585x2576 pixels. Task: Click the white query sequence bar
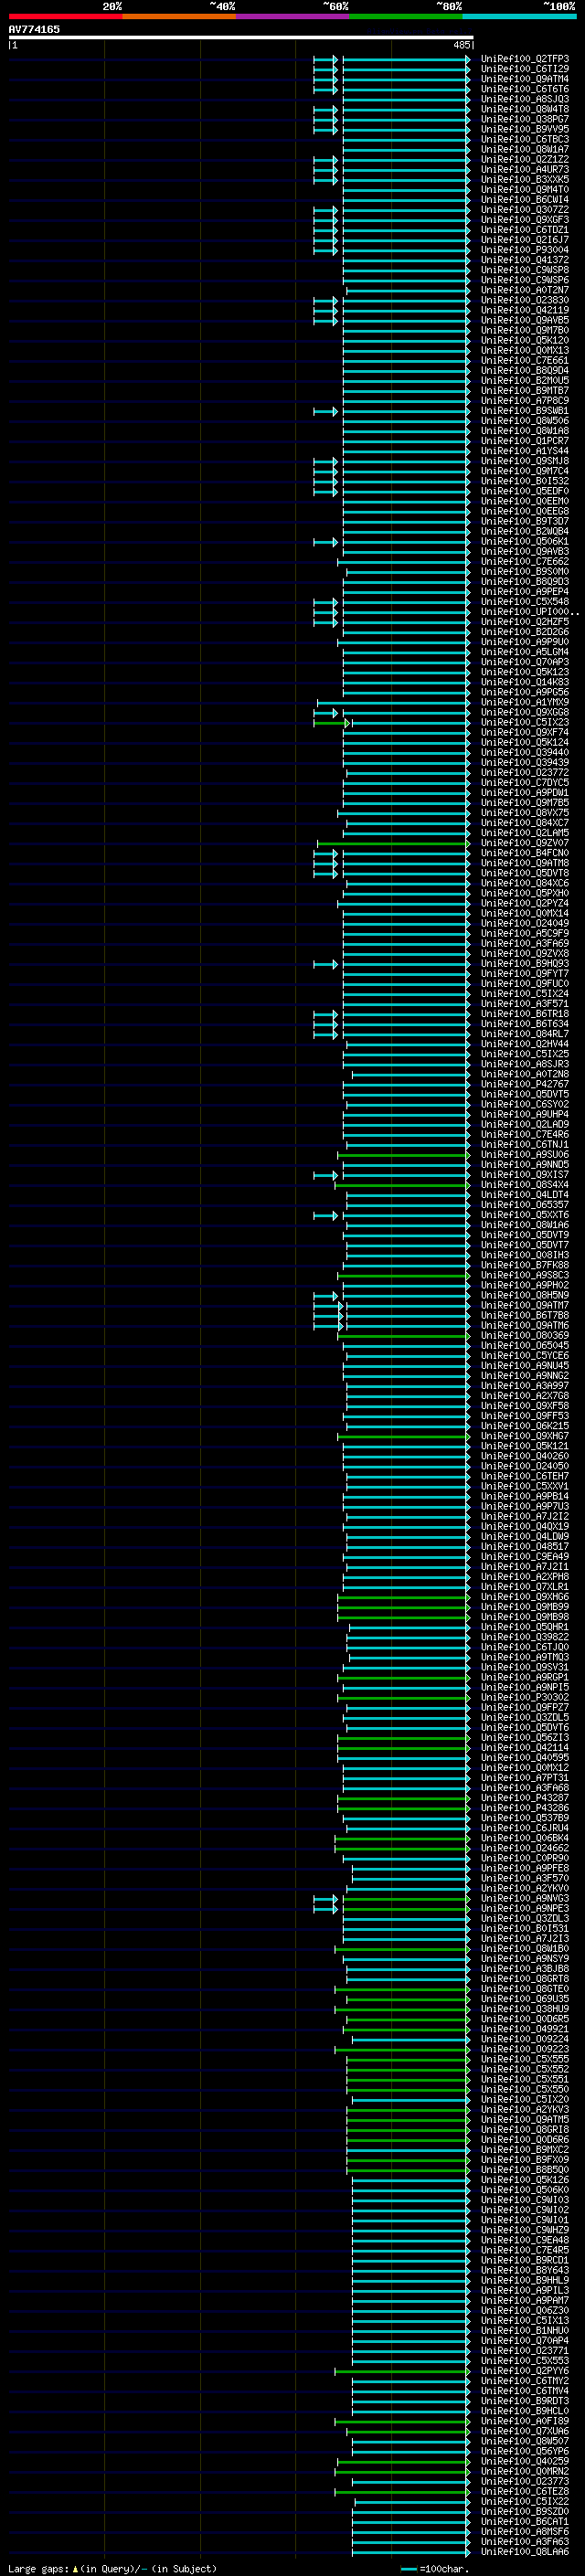click(x=241, y=38)
